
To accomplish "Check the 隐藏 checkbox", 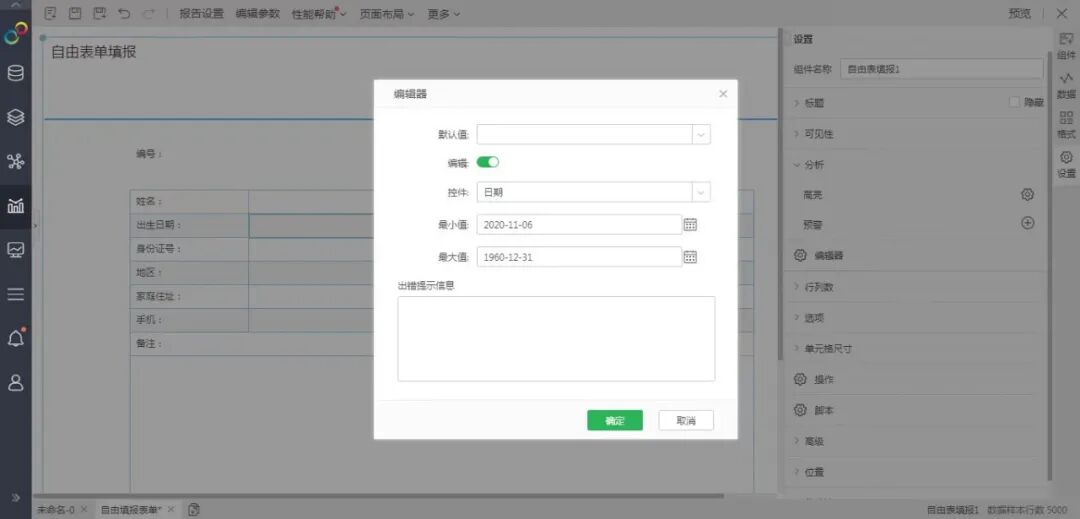I will click(1014, 102).
